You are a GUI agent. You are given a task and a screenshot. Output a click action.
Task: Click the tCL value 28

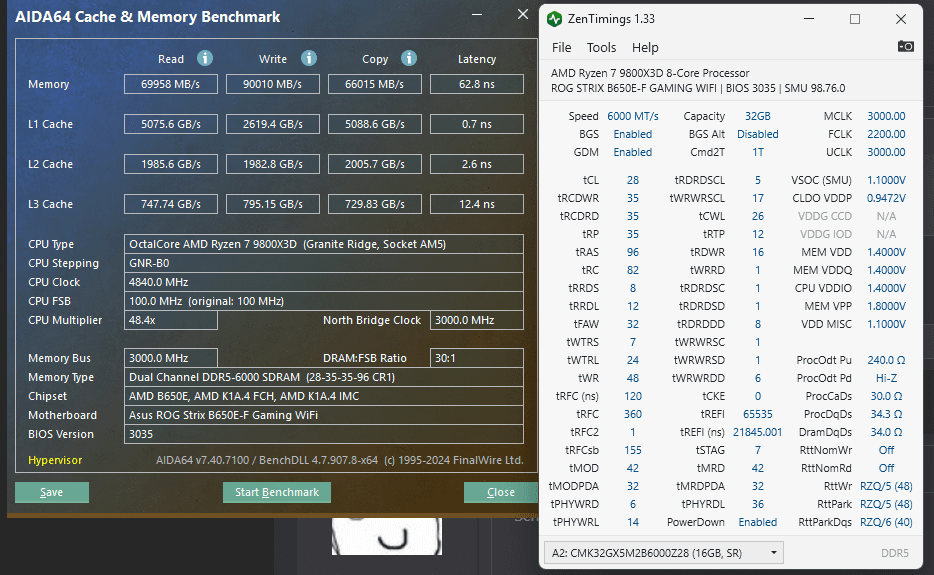pos(633,180)
